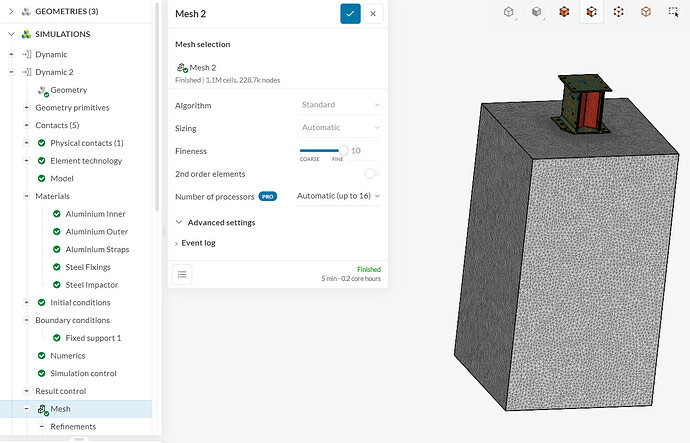Click Fineness value '10'
The height and width of the screenshot is (443, 690).
point(356,151)
